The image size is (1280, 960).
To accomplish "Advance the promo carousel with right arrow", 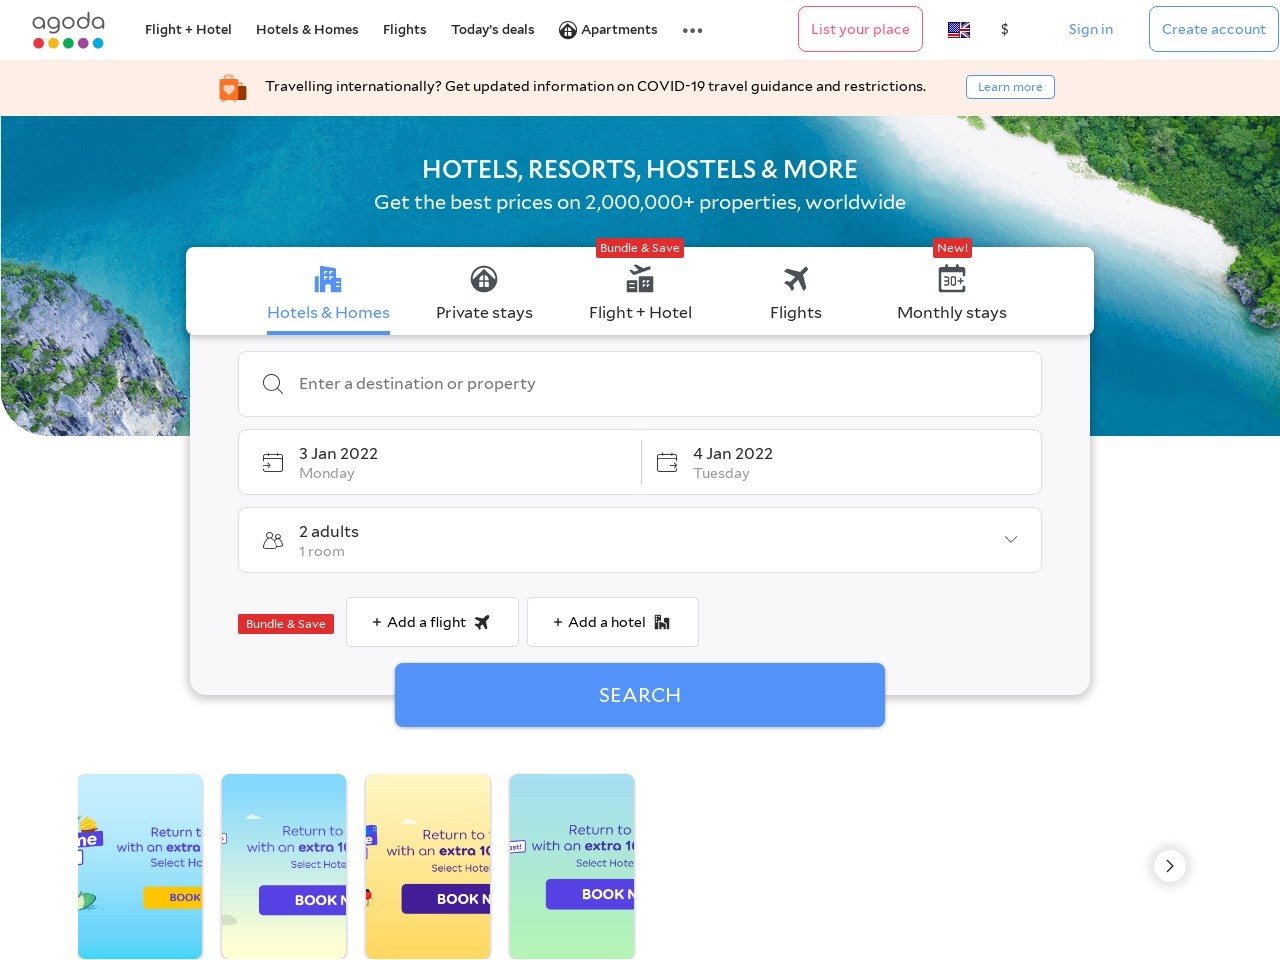I will pyautogui.click(x=1169, y=866).
